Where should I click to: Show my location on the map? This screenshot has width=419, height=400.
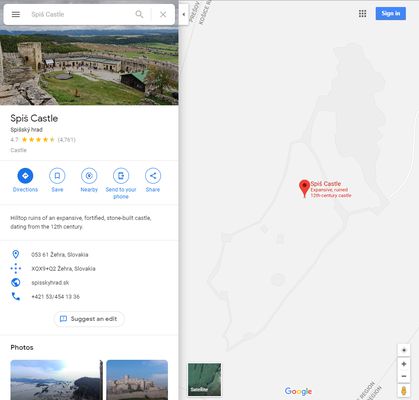coord(404,350)
